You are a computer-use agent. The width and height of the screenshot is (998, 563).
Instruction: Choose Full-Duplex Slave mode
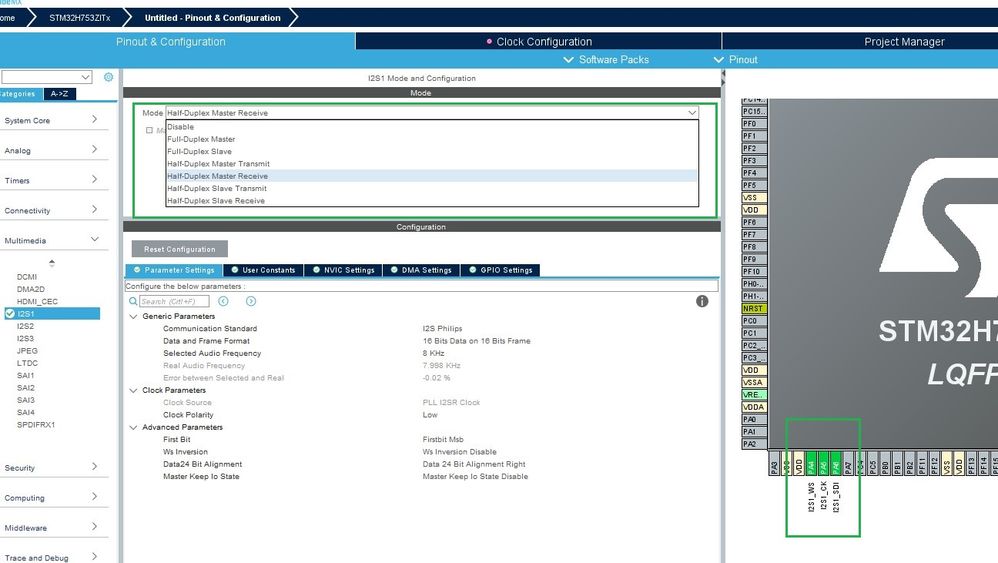pos(432,151)
